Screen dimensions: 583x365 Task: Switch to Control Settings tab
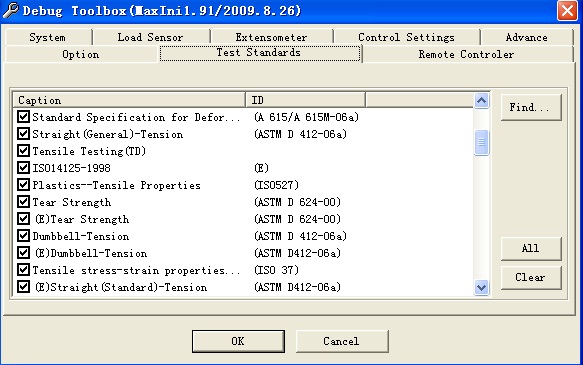tap(406, 38)
